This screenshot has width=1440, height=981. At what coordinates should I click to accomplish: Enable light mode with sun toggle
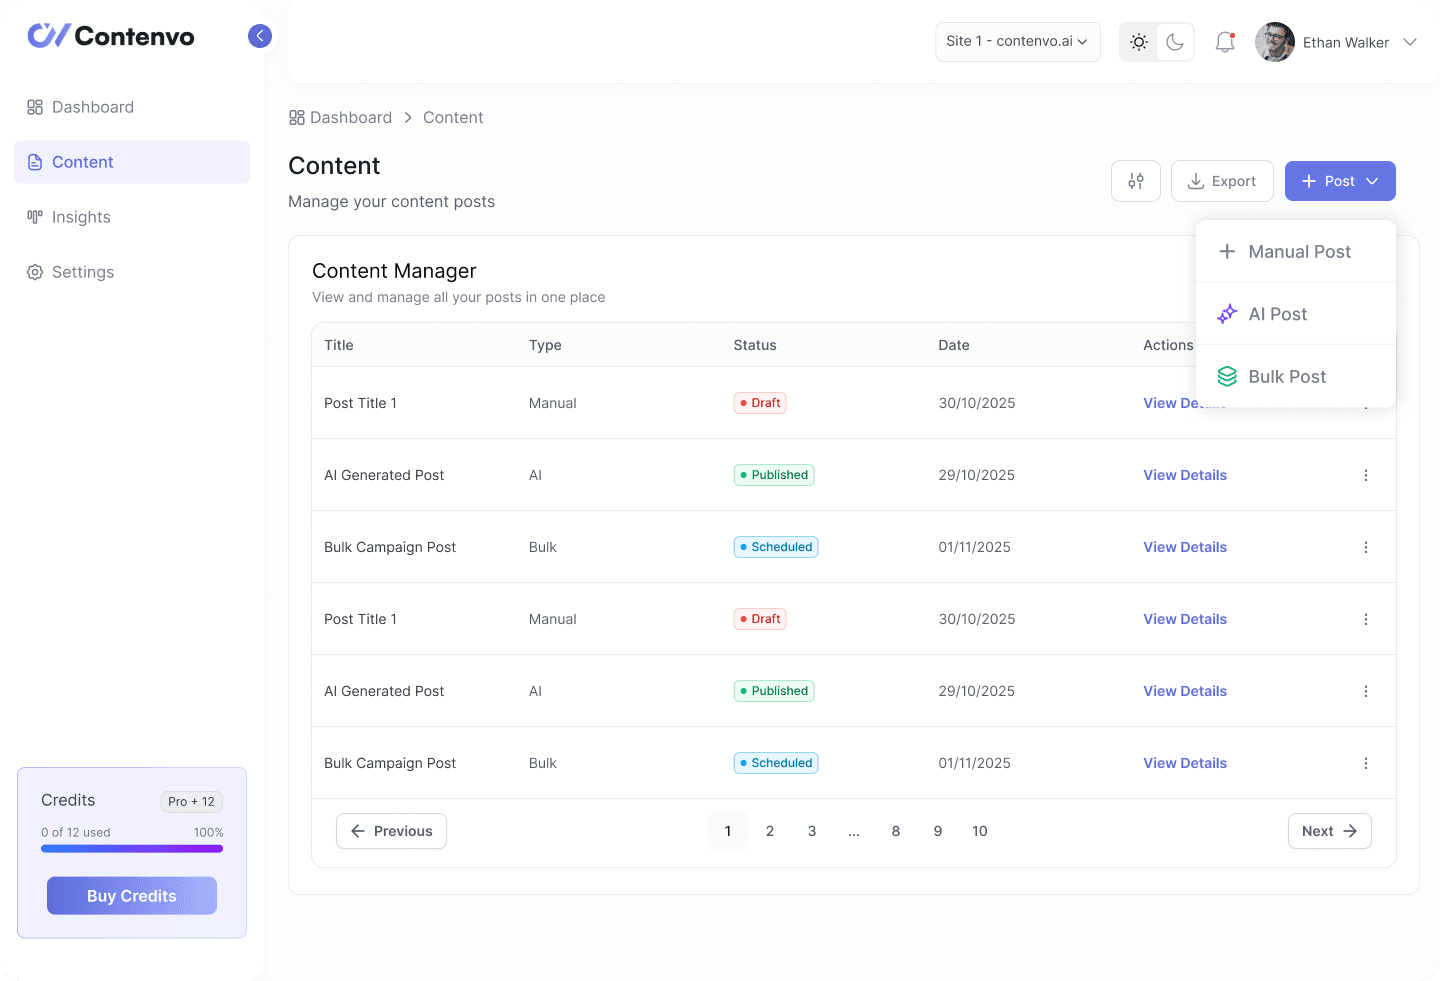(x=1138, y=42)
